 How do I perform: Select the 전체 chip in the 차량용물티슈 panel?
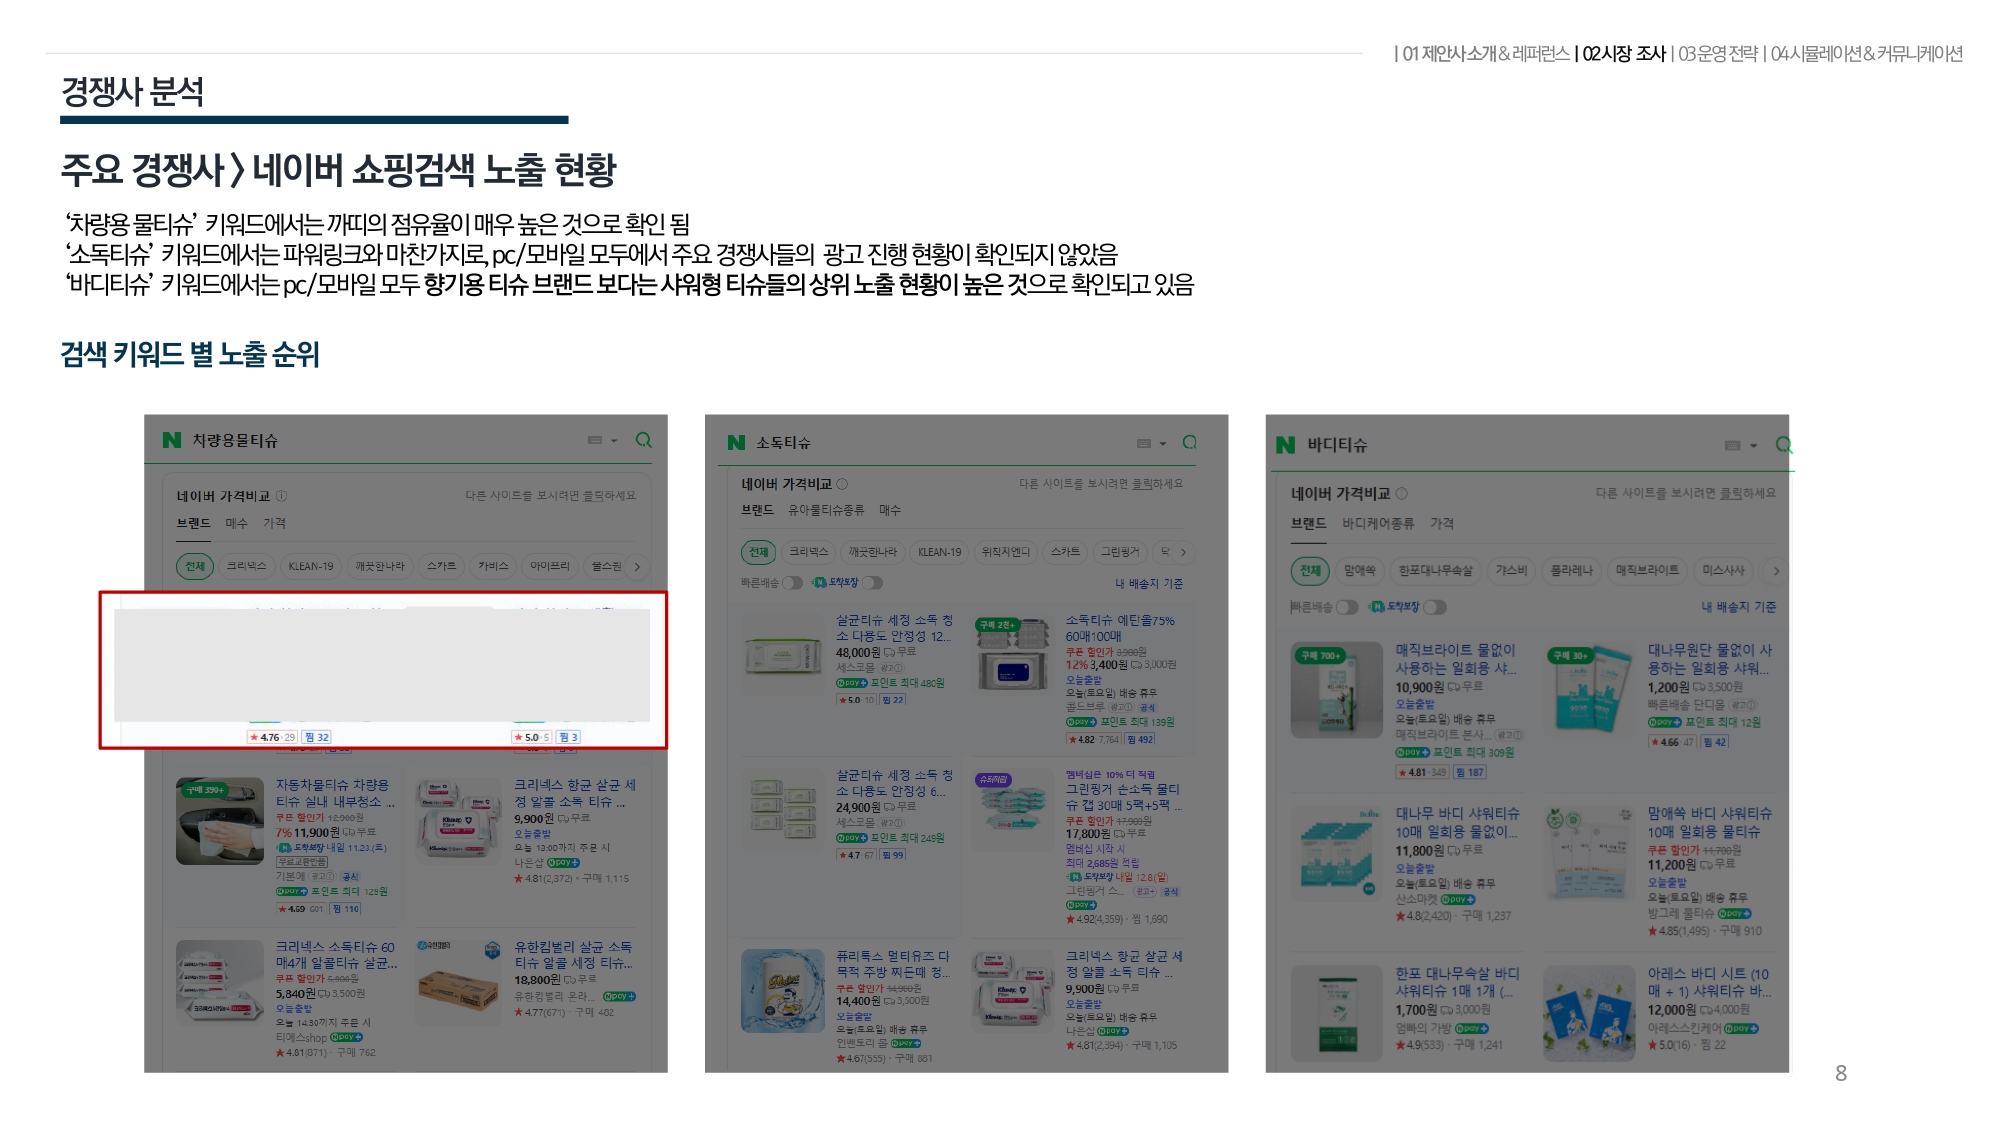point(194,566)
